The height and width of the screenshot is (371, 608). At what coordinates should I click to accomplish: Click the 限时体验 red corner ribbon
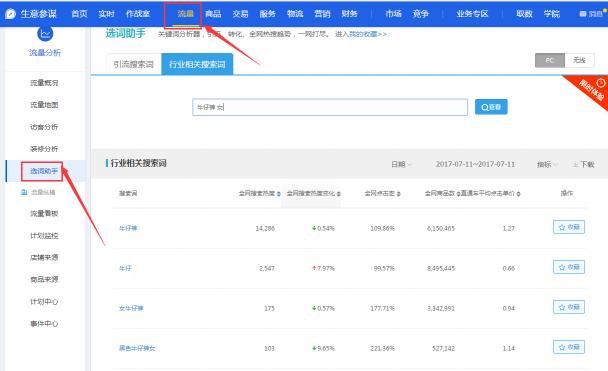pos(590,90)
